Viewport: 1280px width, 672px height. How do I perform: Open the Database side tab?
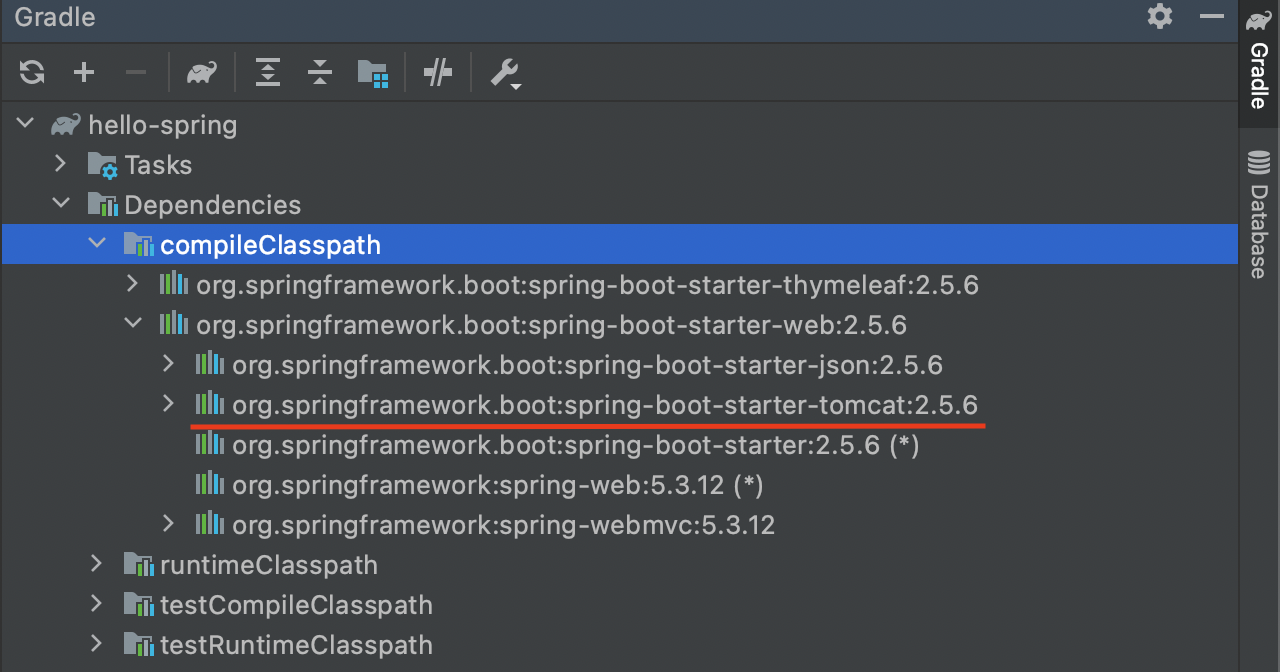1259,215
